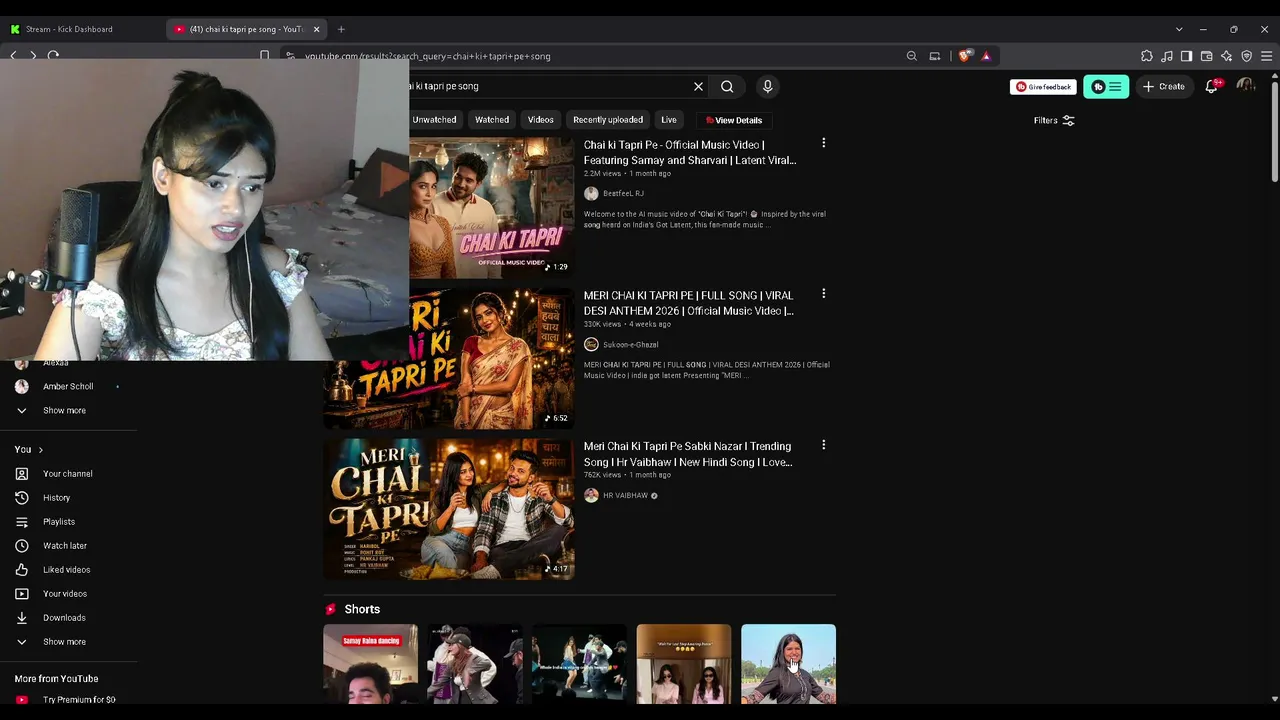This screenshot has width=1280, height=720.
Task: Open more options for the HR VAIBHAW video
Action: tap(824, 445)
